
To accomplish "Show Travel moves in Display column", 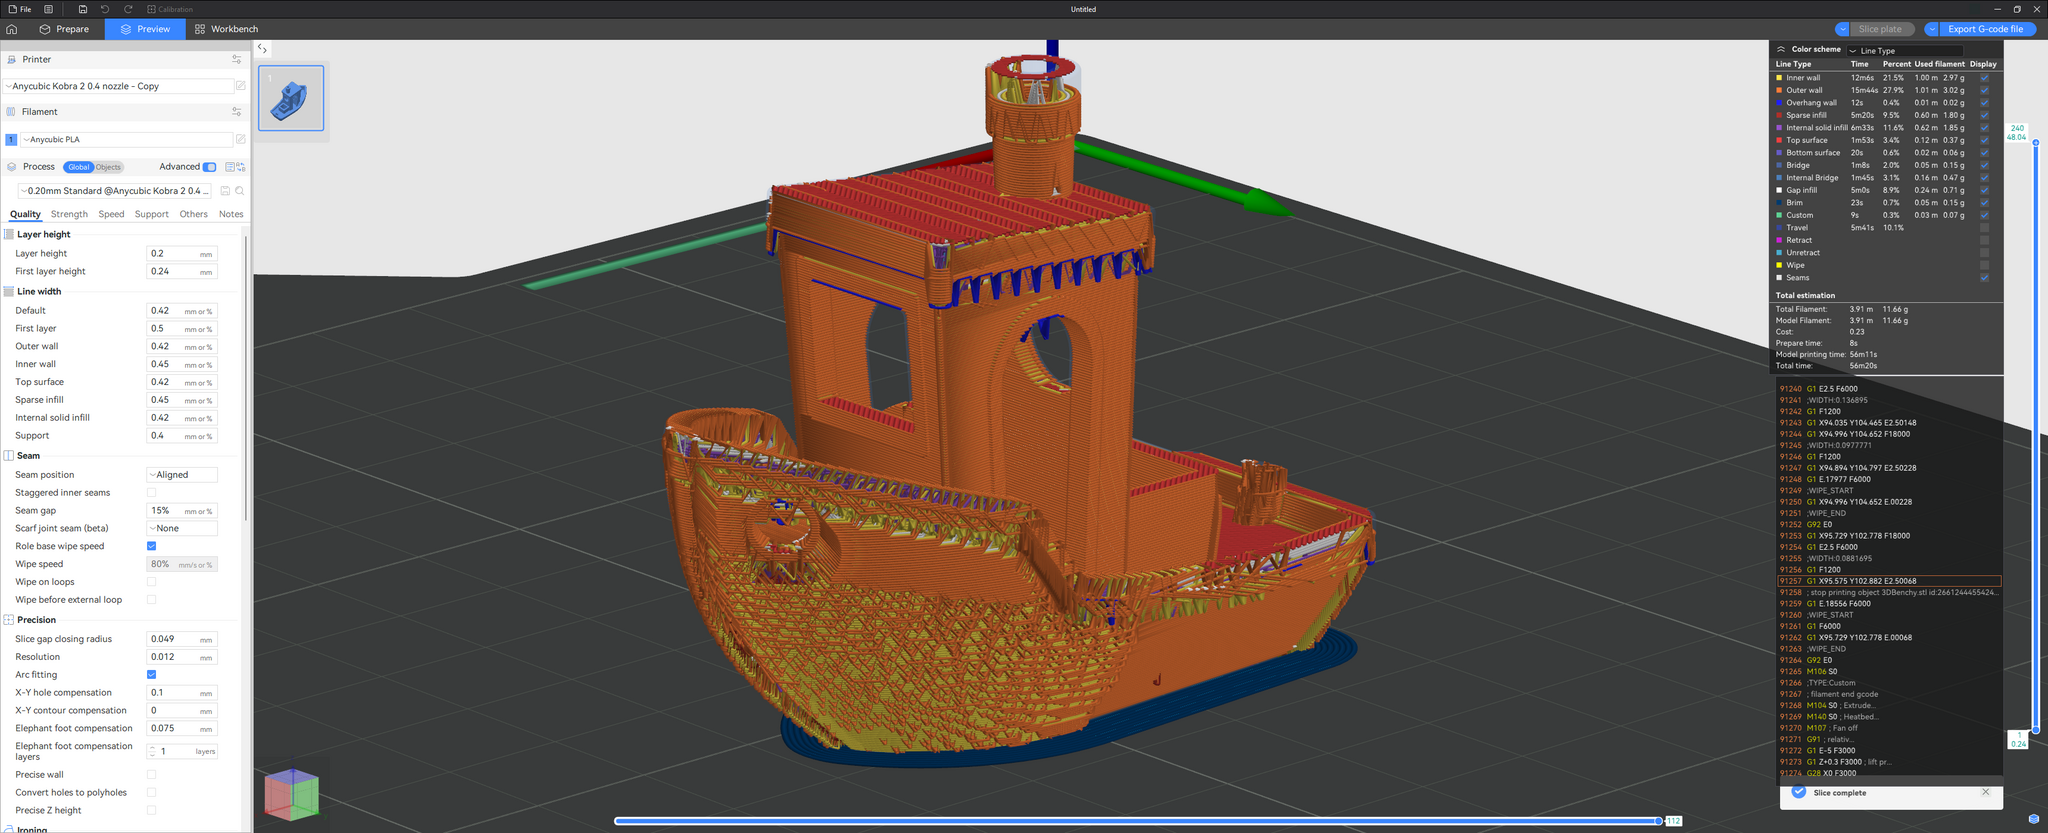I will pyautogui.click(x=1984, y=228).
